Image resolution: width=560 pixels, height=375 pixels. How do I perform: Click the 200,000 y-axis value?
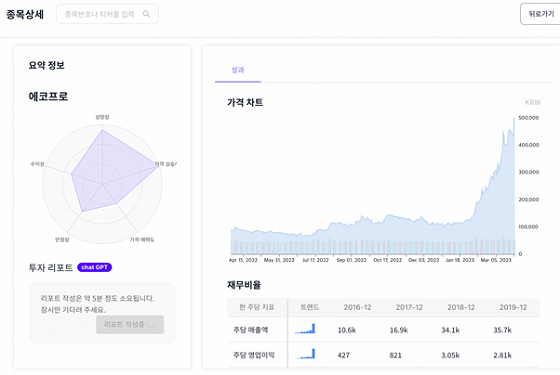click(x=529, y=199)
